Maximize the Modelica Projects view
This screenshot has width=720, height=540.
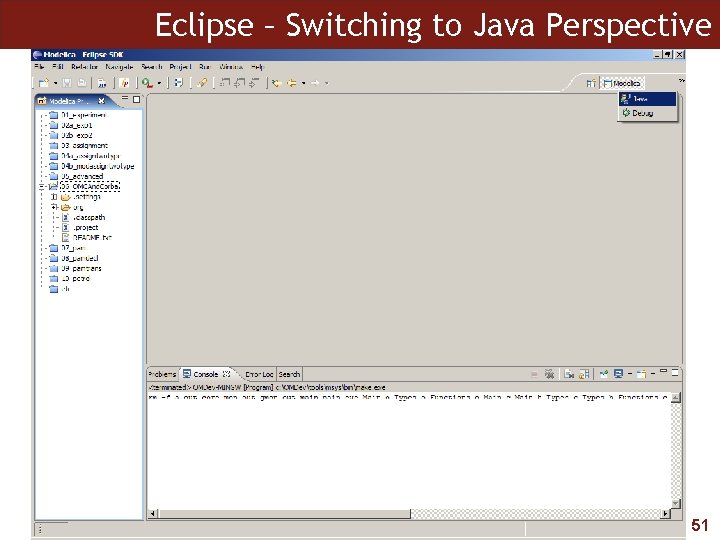coord(136,99)
